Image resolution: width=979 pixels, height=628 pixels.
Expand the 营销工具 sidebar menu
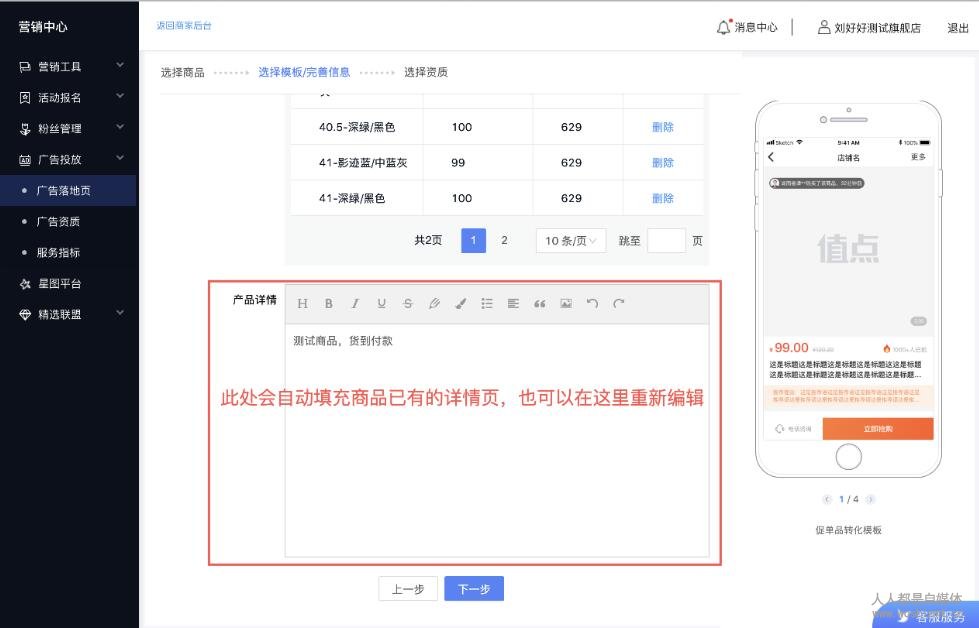point(70,67)
